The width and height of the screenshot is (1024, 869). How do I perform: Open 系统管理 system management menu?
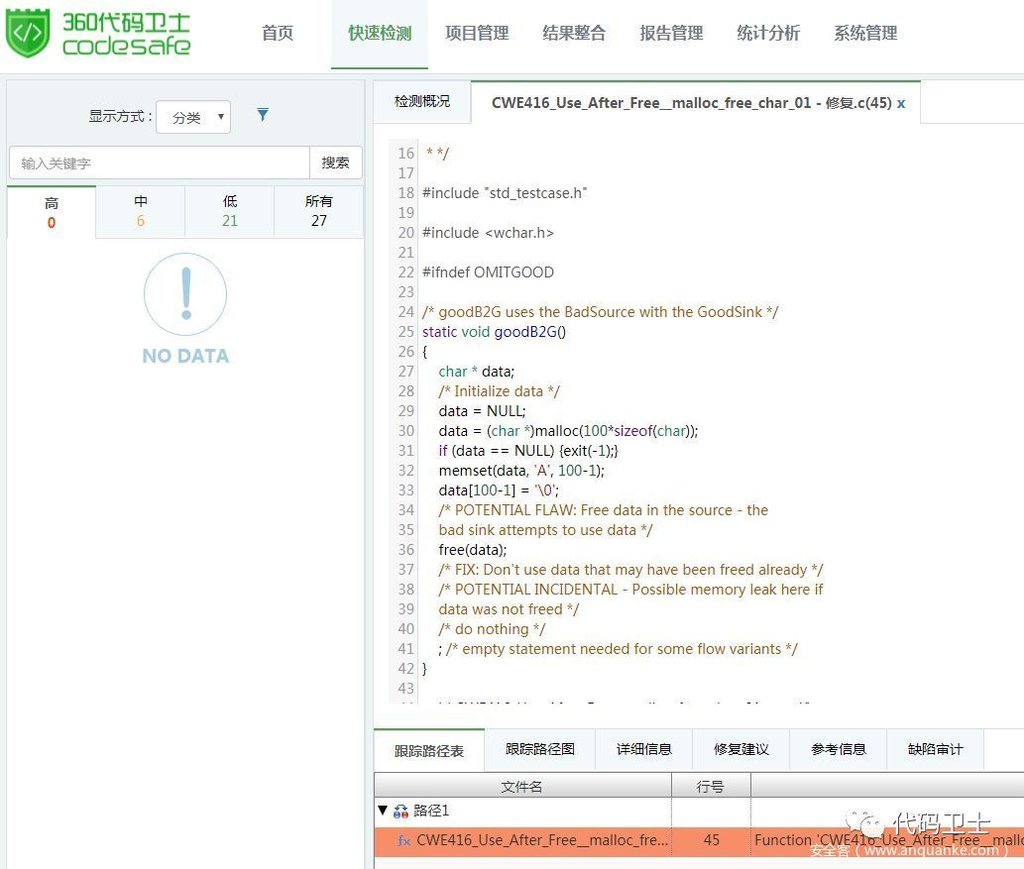865,33
